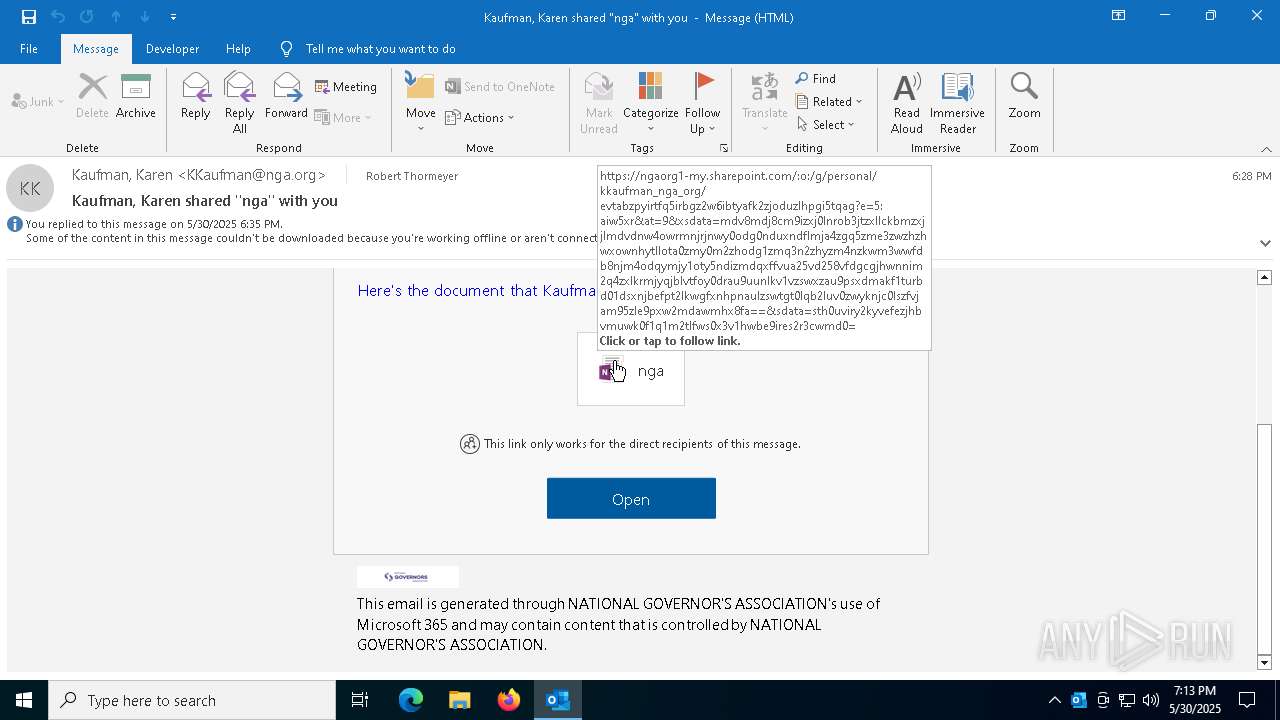1280x720 pixels.
Task: Open Task View on the taskbar
Action: click(360, 700)
